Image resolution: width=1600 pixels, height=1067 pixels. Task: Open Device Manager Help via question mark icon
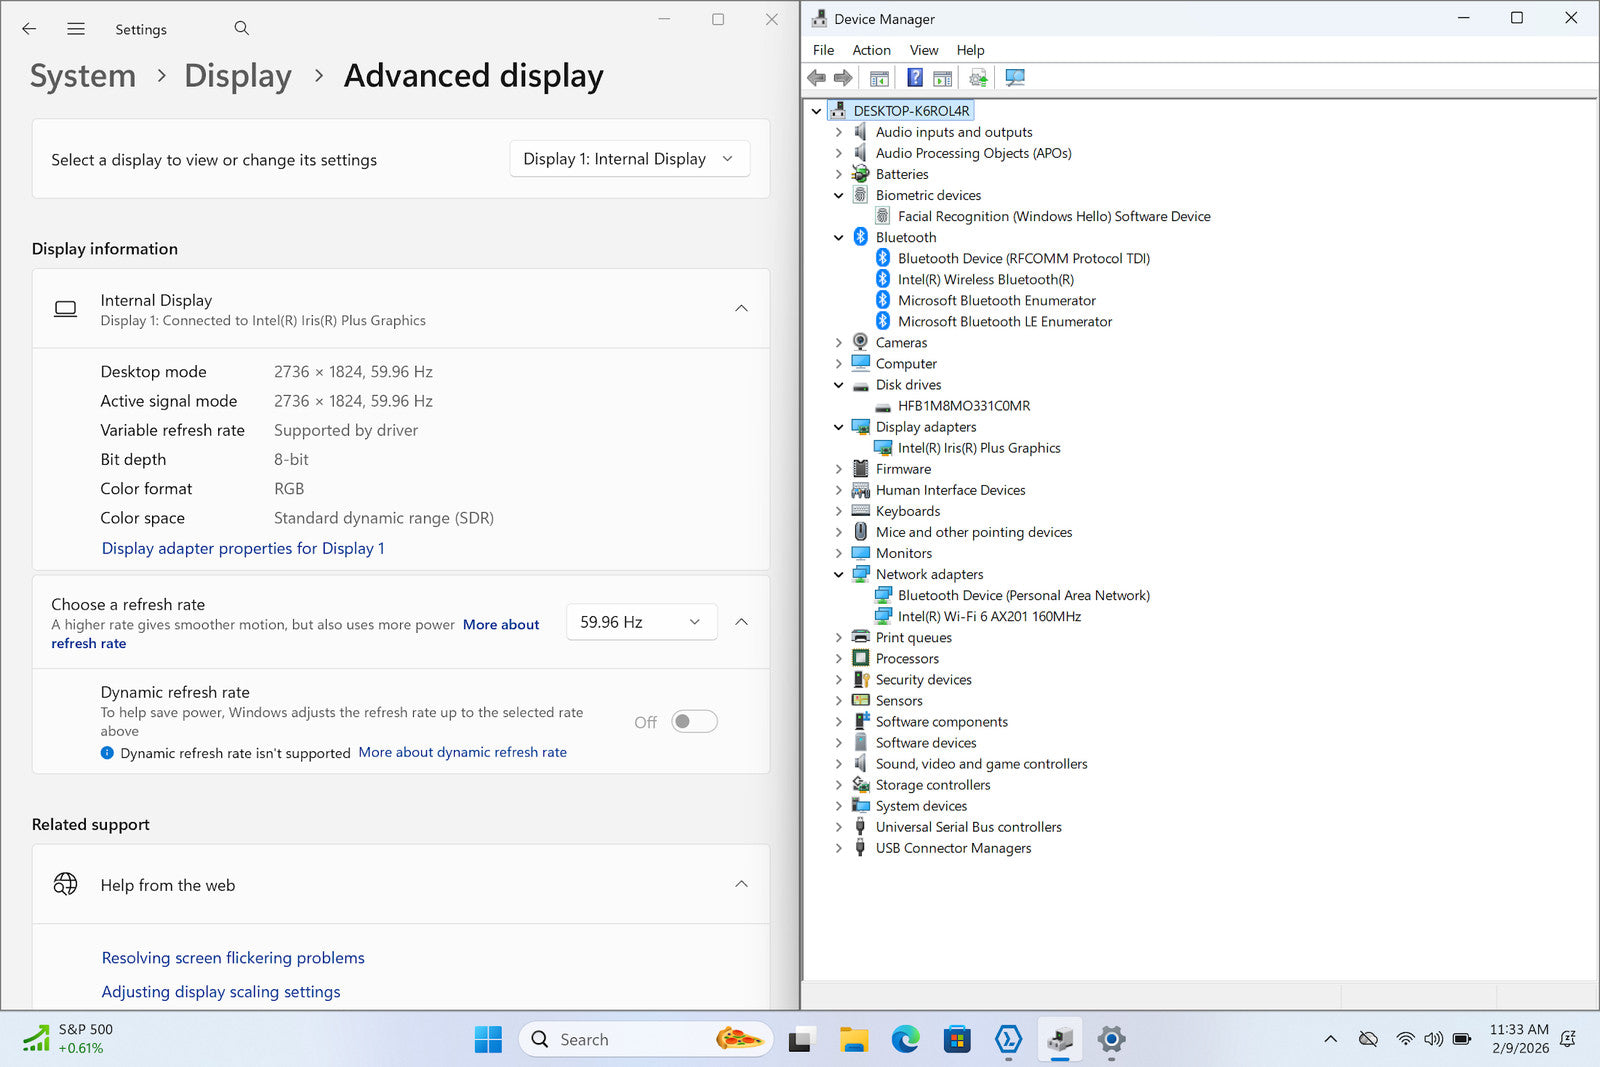click(914, 78)
